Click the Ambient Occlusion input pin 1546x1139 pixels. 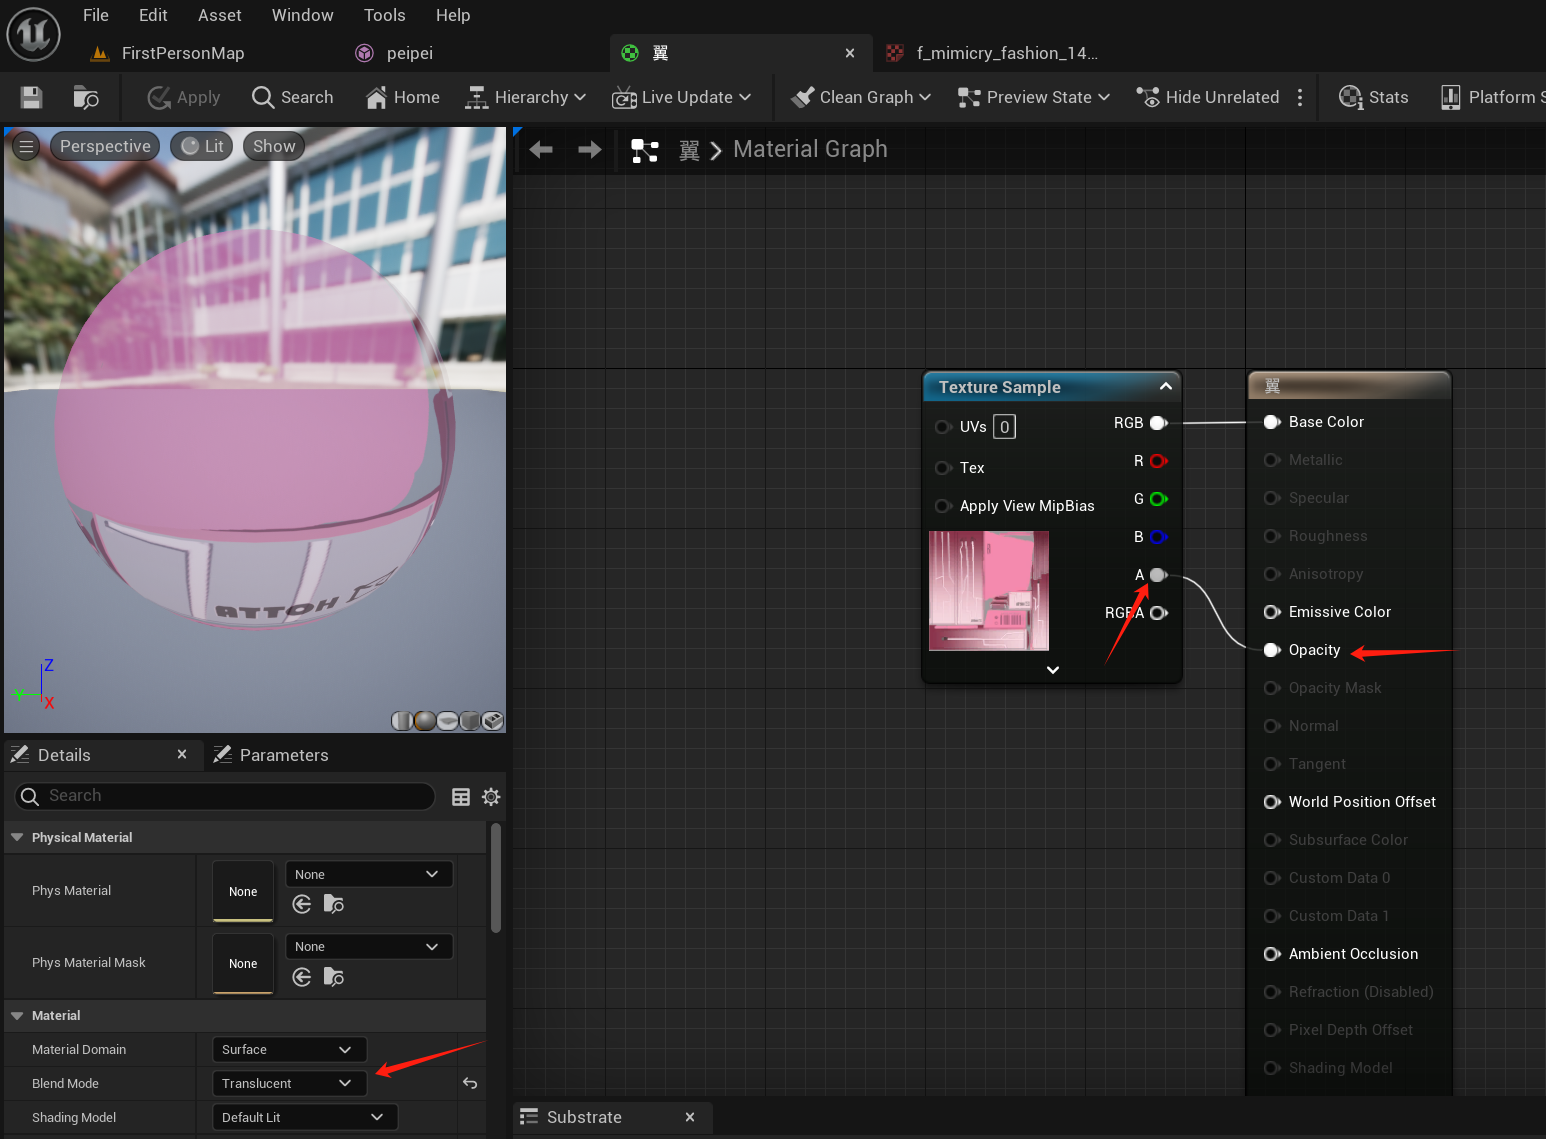click(x=1272, y=954)
